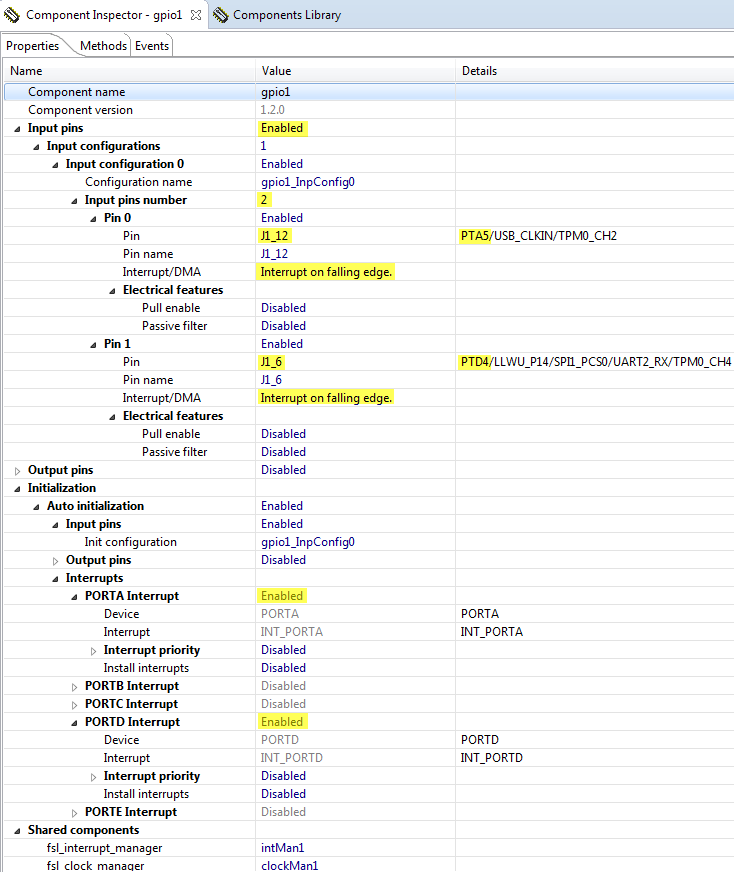The image size is (734, 872).
Task: Toggle the Input pins Enabled highlighted value
Action: pos(282,128)
